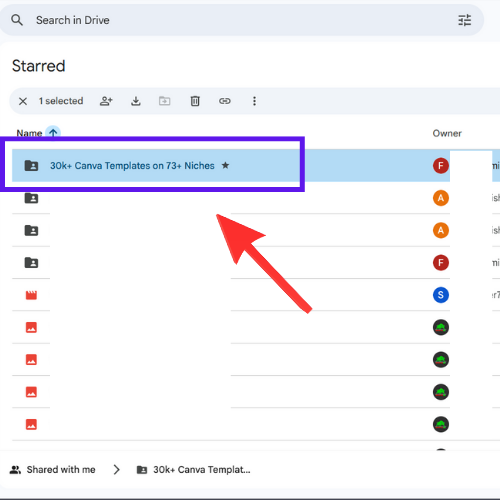This screenshot has height=500, width=500.
Task: Open advanced search options filter icon
Action: 464,20
